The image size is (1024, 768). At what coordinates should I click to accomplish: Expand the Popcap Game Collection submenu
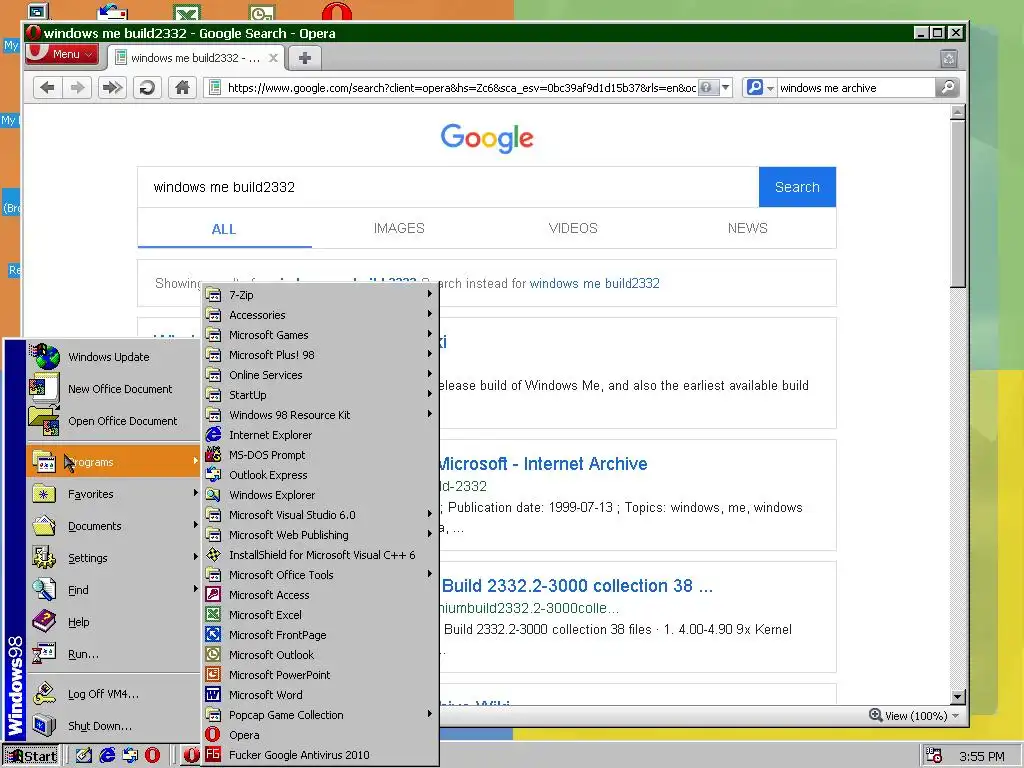pos(320,715)
